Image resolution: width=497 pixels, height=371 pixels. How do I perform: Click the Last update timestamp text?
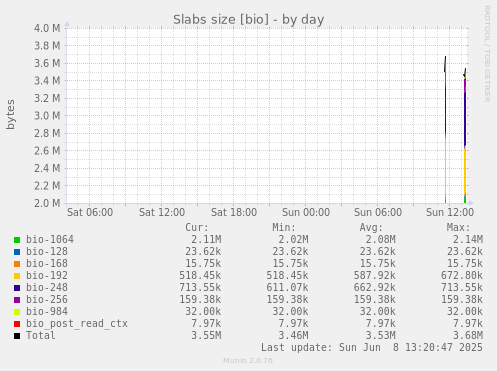pyautogui.click(x=372, y=348)
